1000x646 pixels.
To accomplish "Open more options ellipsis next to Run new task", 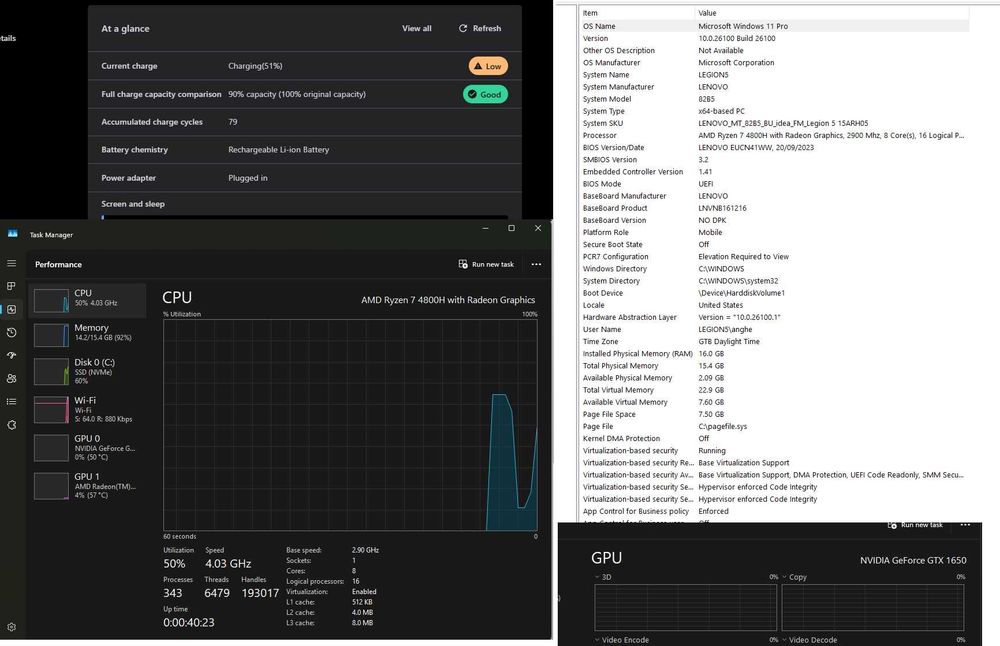I will click(536, 264).
